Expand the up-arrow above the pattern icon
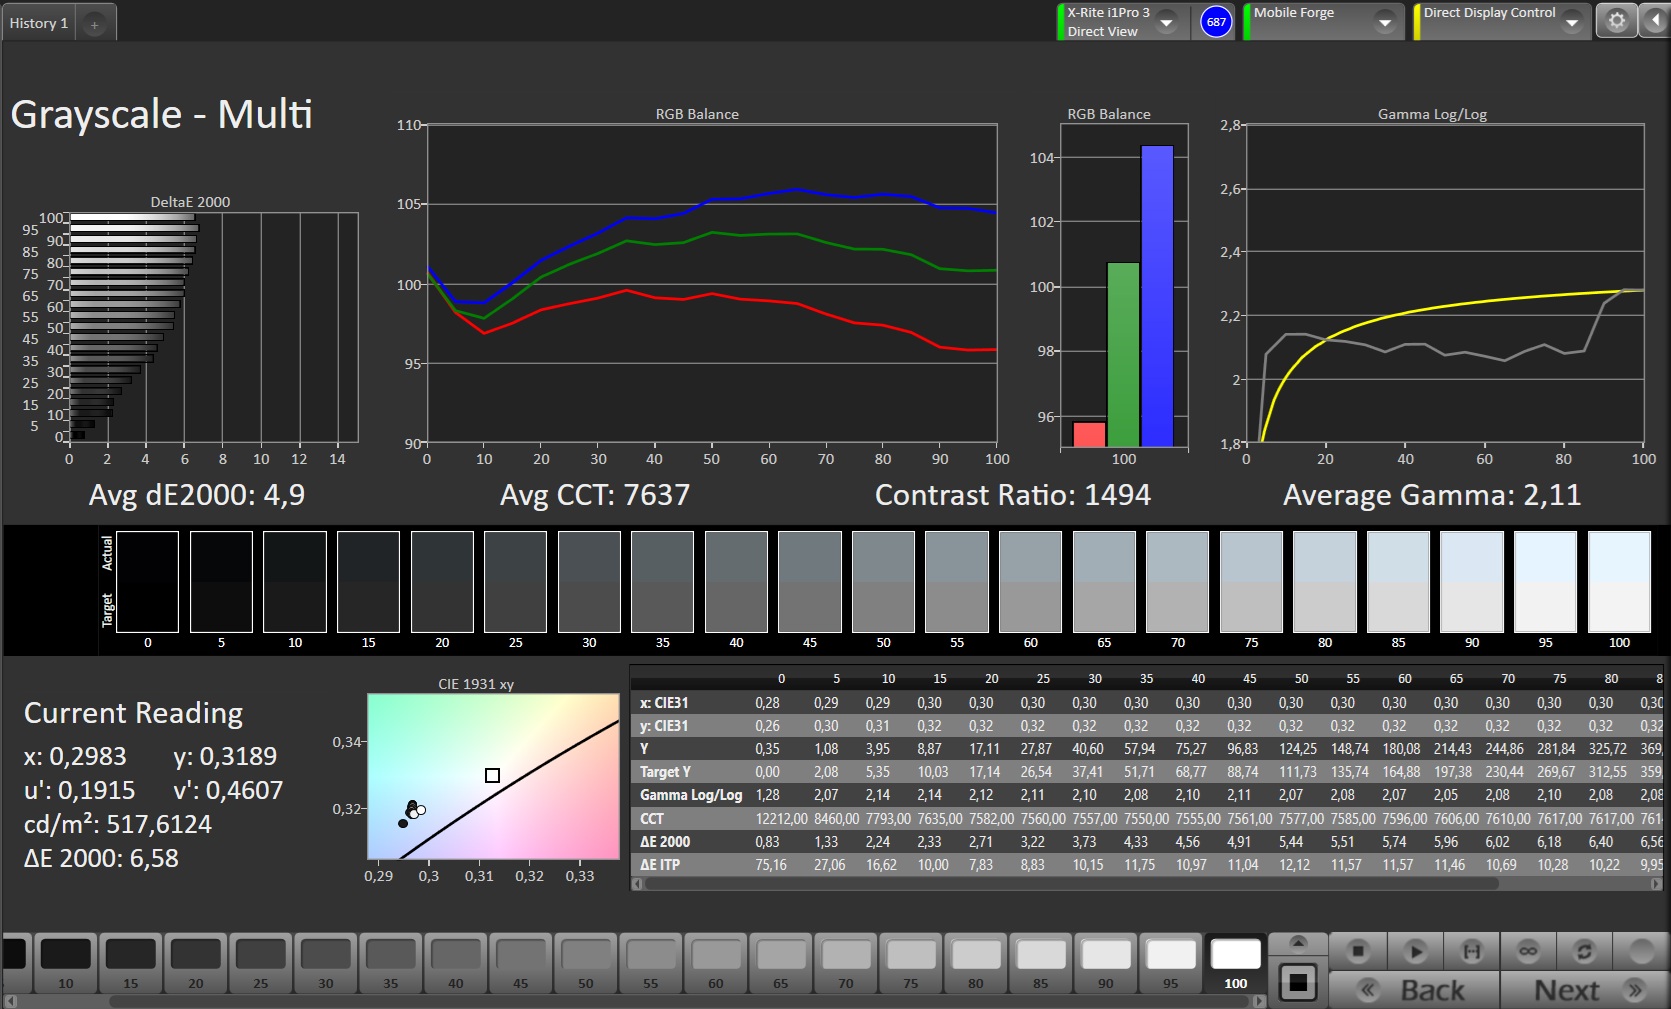The image size is (1671, 1009). [1298, 942]
